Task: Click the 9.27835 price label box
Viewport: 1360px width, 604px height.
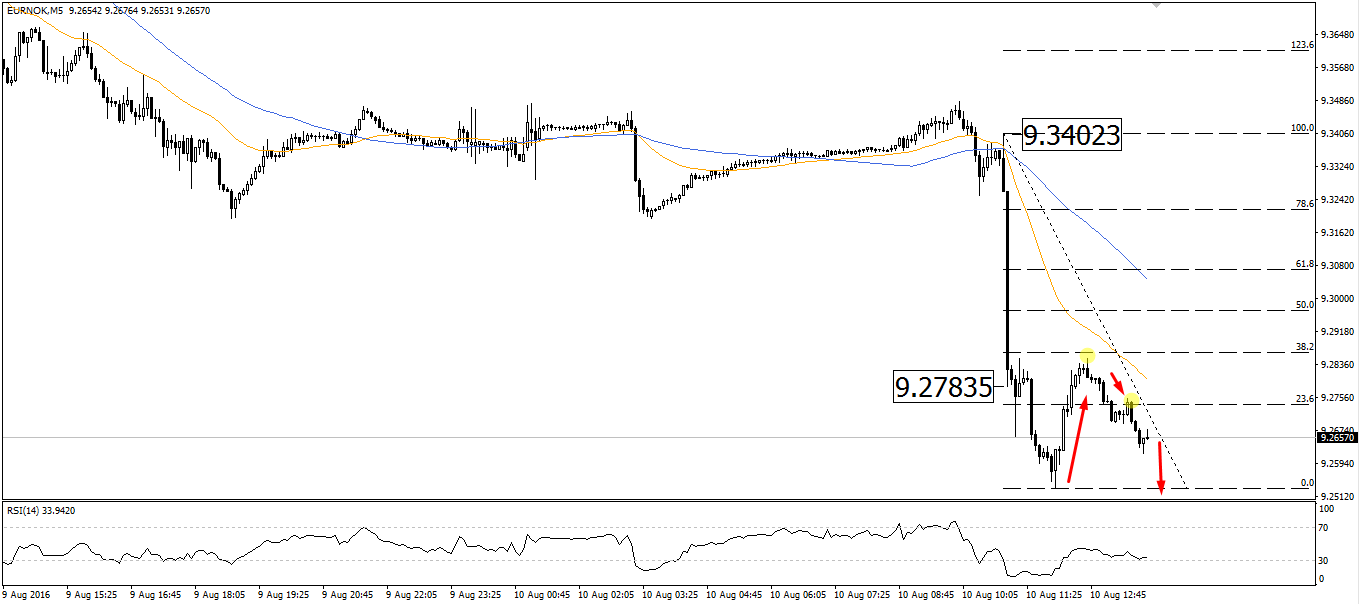Action: pos(944,387)
